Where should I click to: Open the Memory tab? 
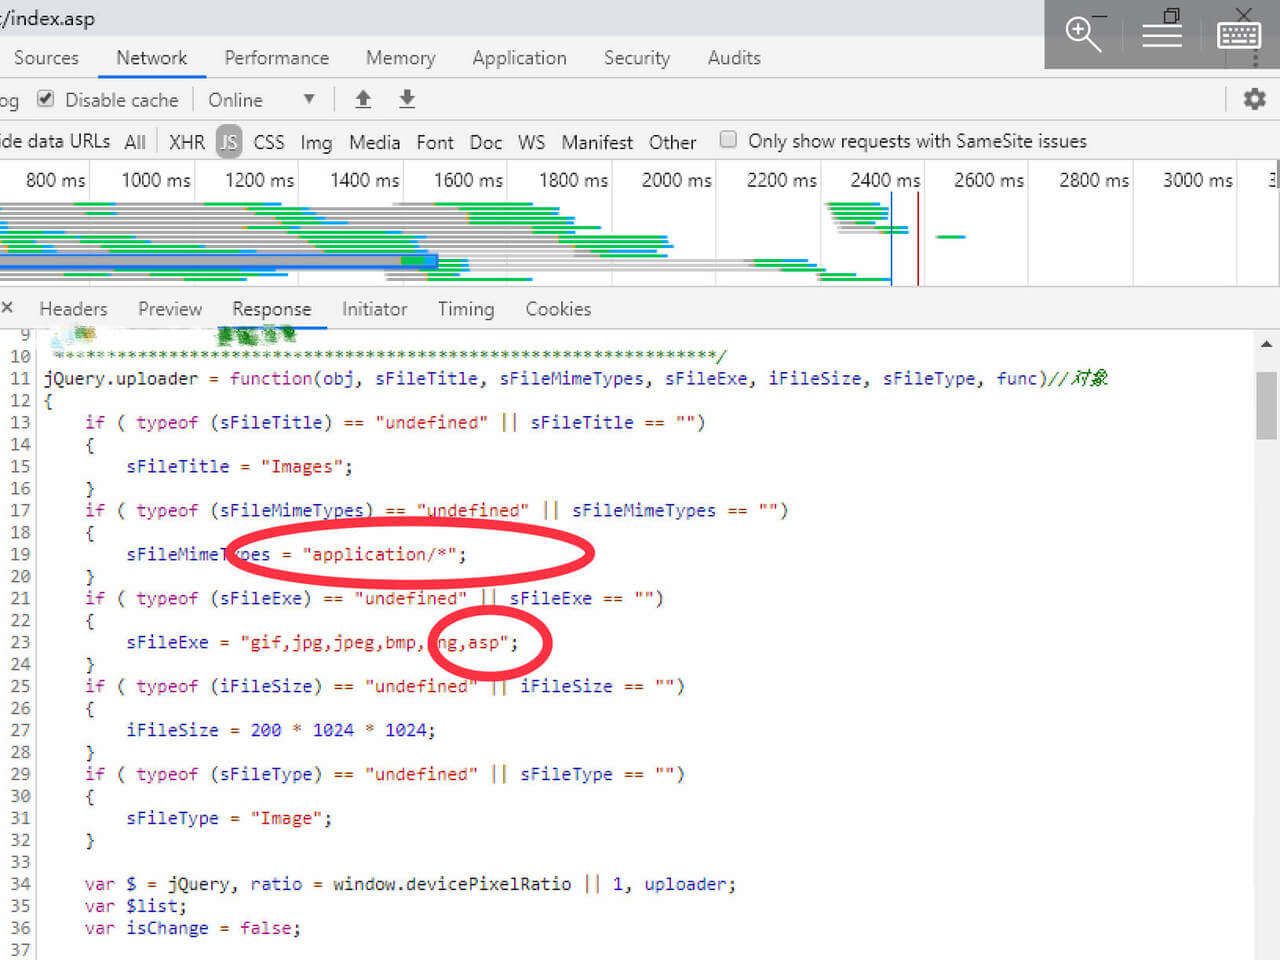tap(400, 58)
